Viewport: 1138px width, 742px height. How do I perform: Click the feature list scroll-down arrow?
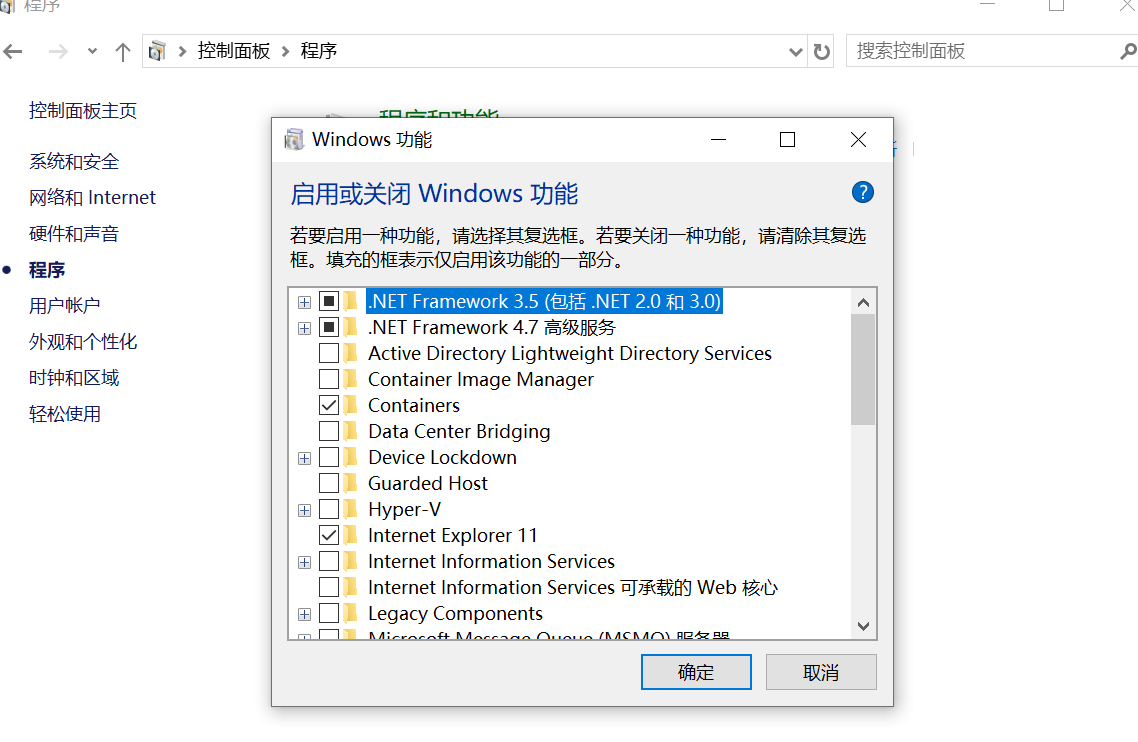[x=863, y=626]
